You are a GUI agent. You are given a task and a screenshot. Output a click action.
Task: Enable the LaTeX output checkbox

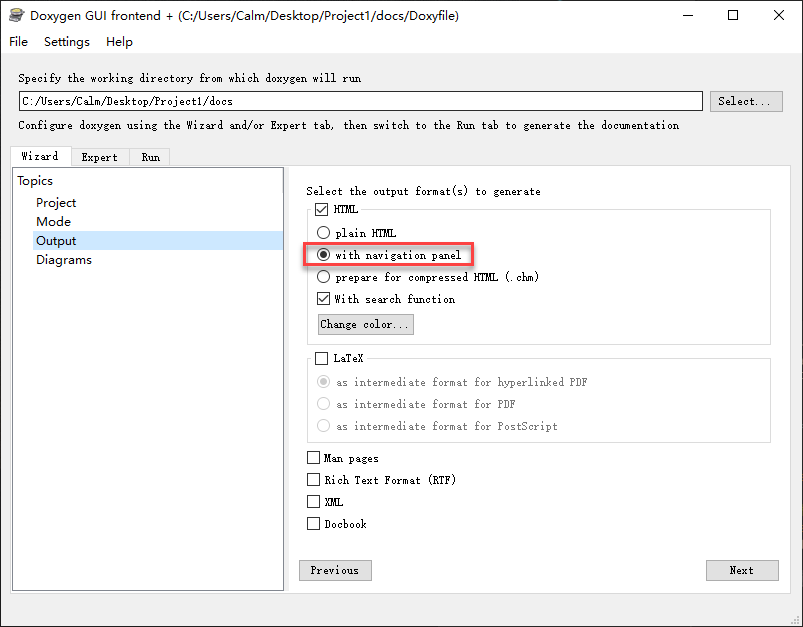[x=321, y=358]
